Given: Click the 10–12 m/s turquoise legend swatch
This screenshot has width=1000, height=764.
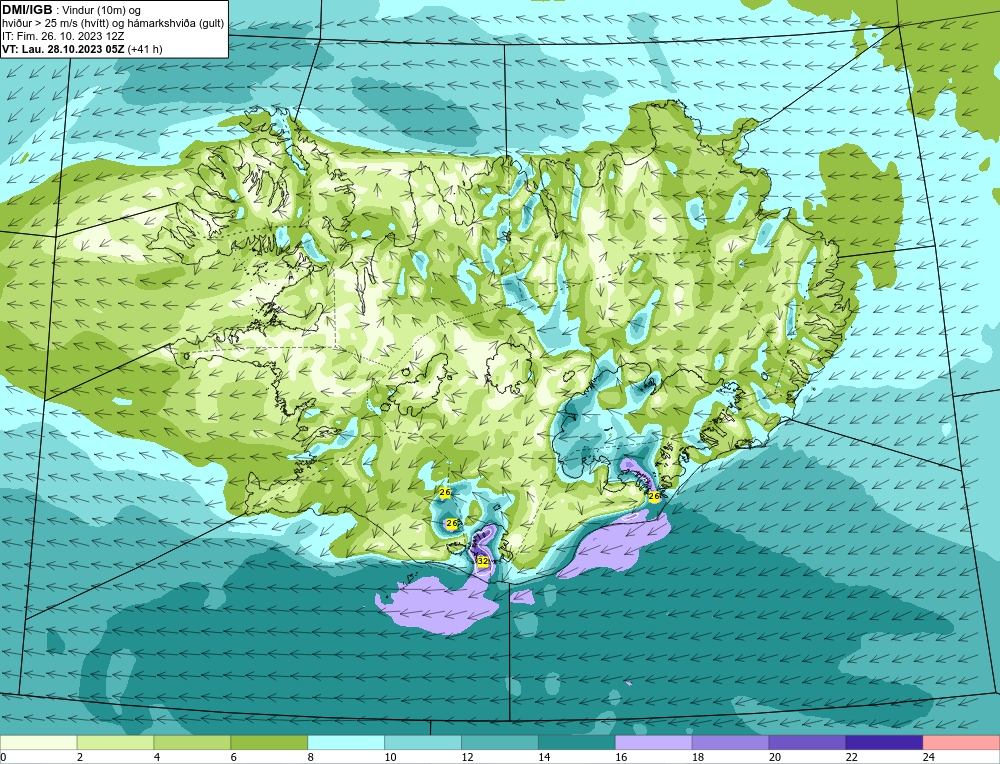Looking at the screenshot, I should pos(423,743).
